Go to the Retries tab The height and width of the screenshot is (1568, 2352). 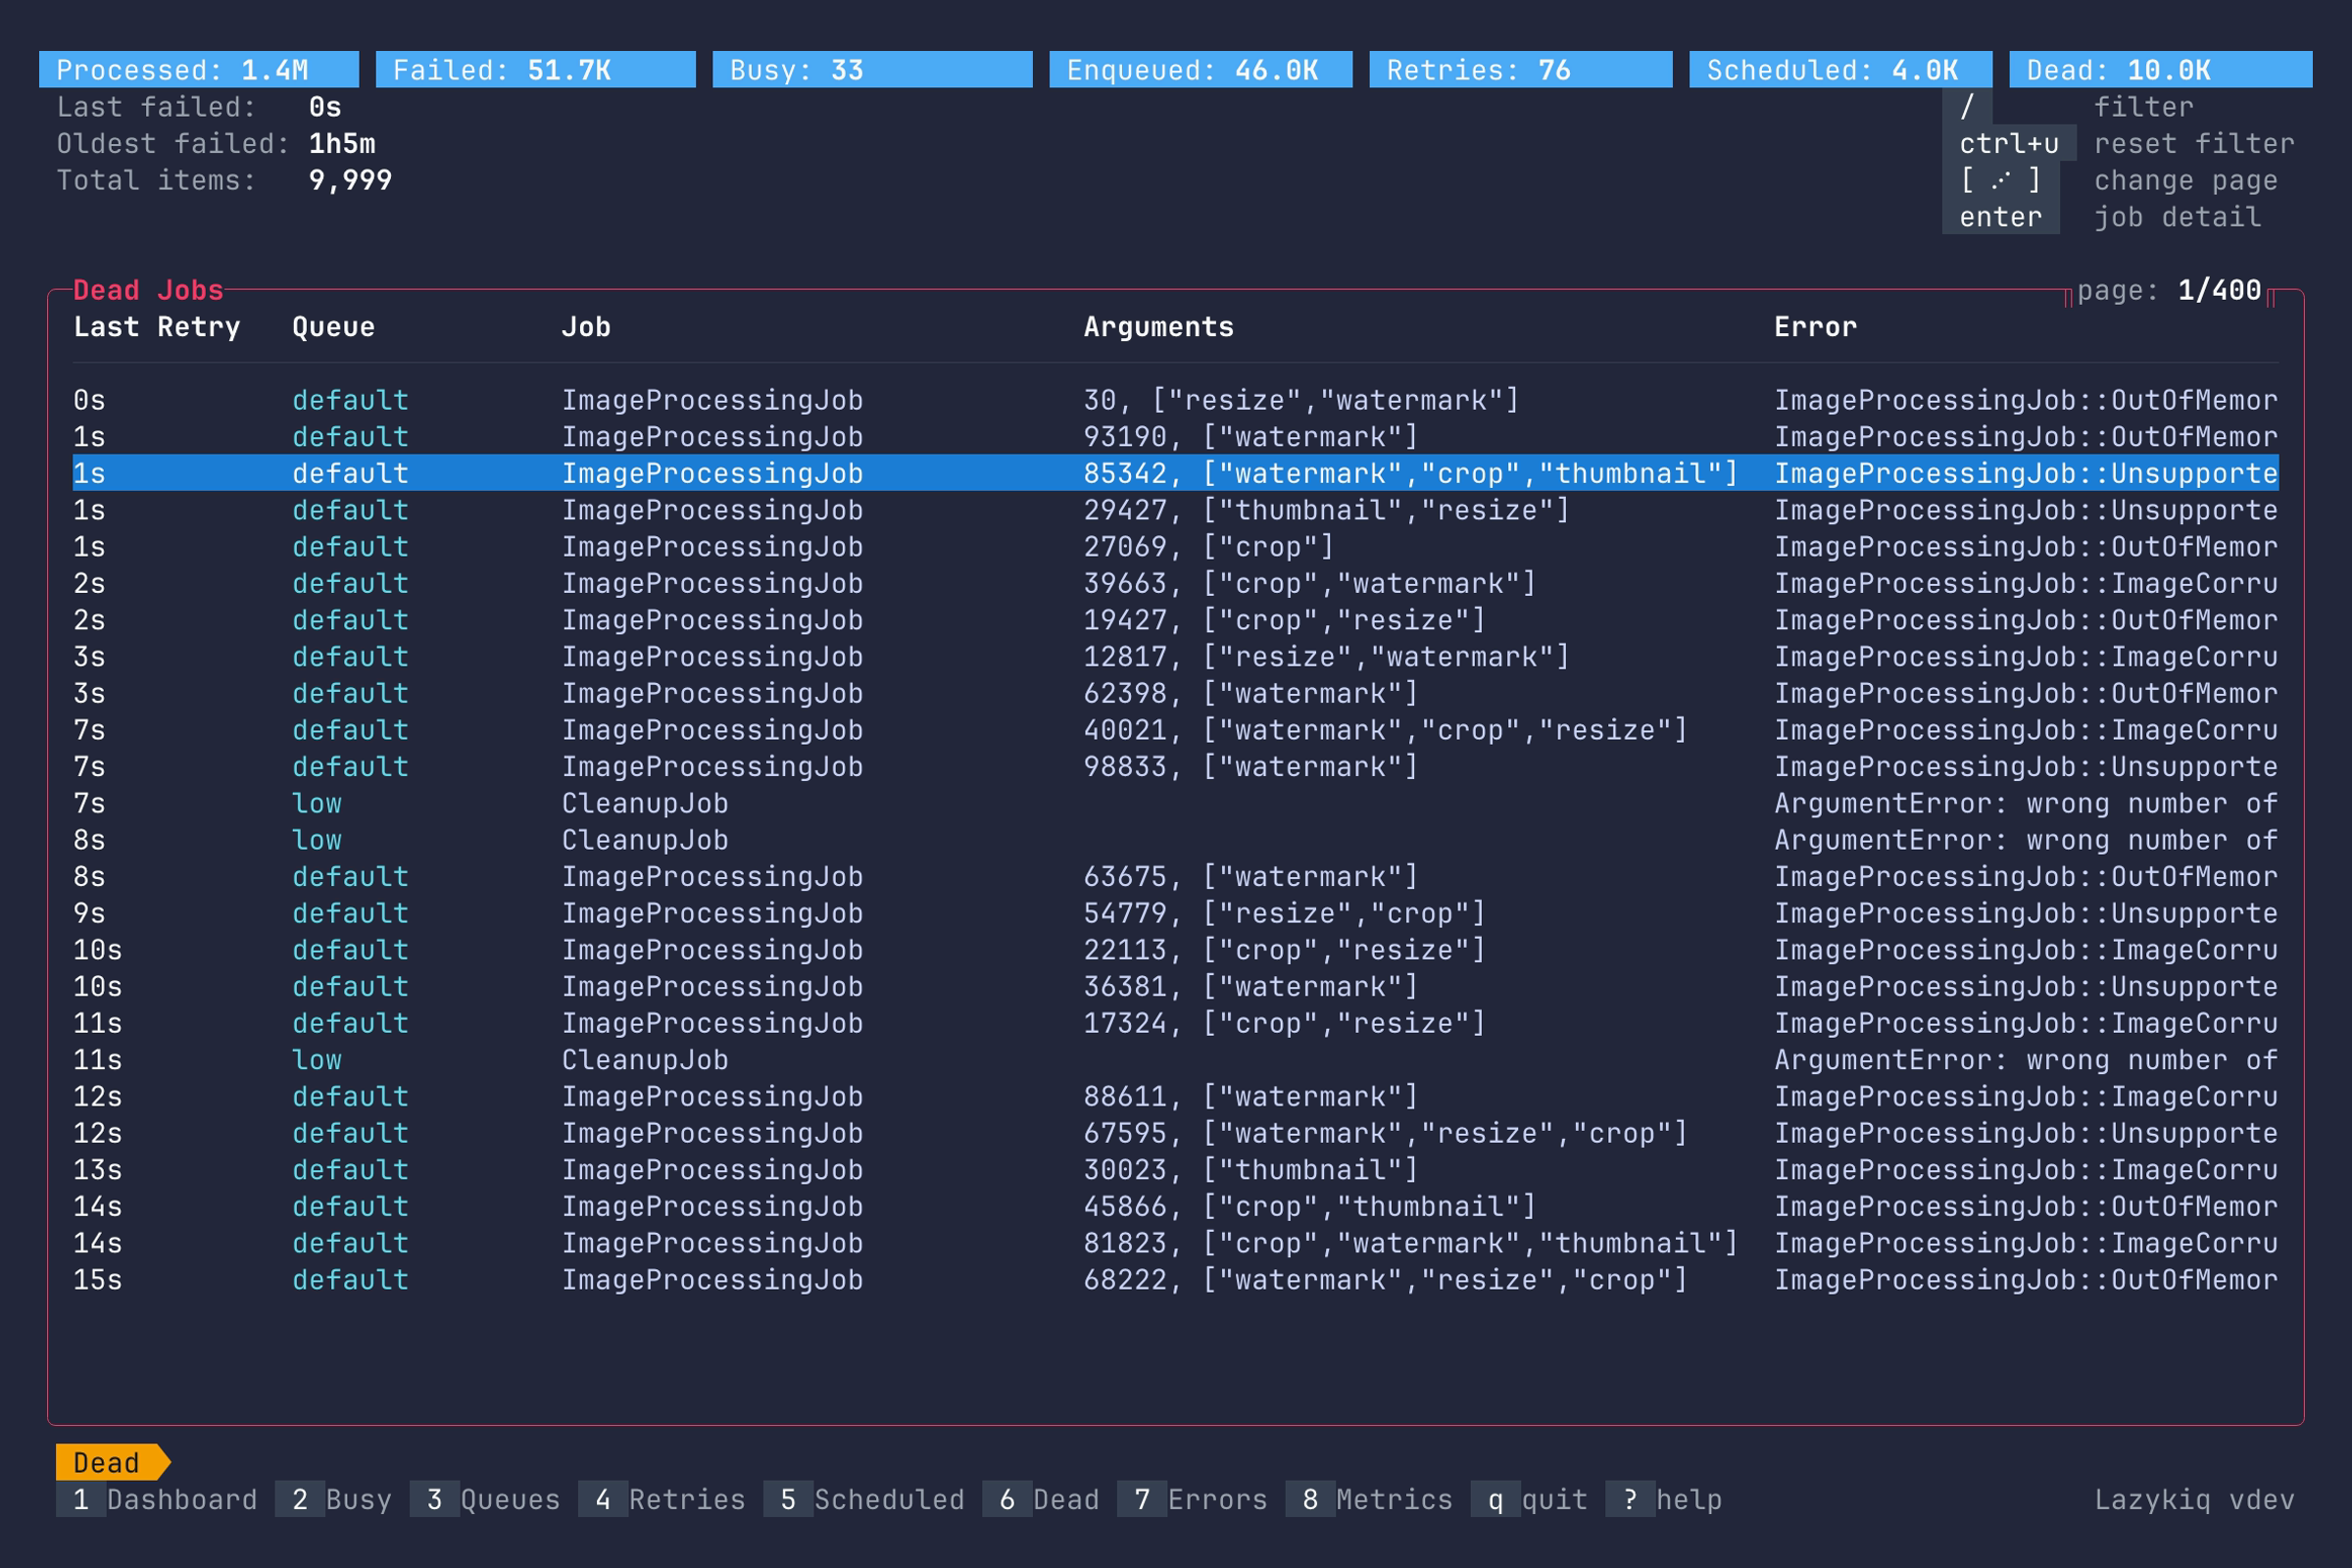pyautogui.click(x=662, y=1500)
